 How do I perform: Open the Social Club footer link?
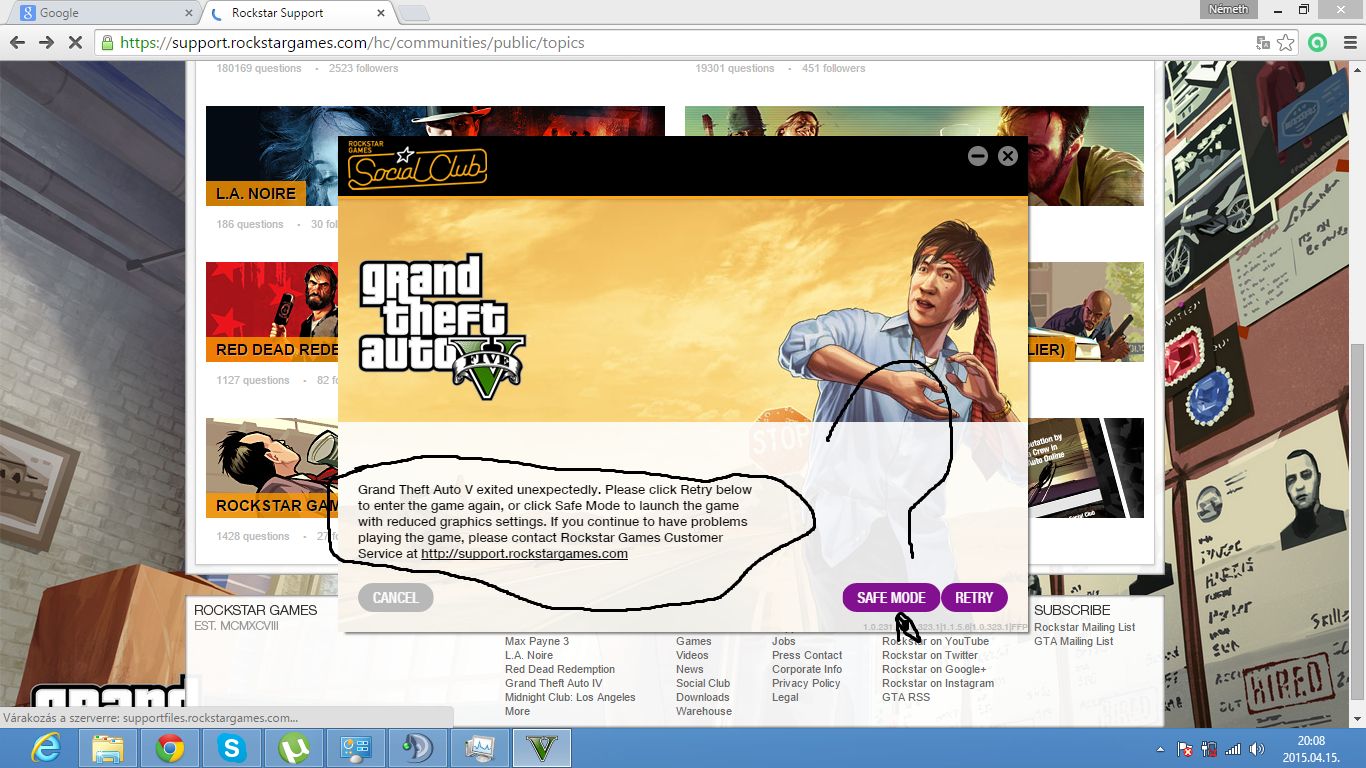[x=703, y=683]
